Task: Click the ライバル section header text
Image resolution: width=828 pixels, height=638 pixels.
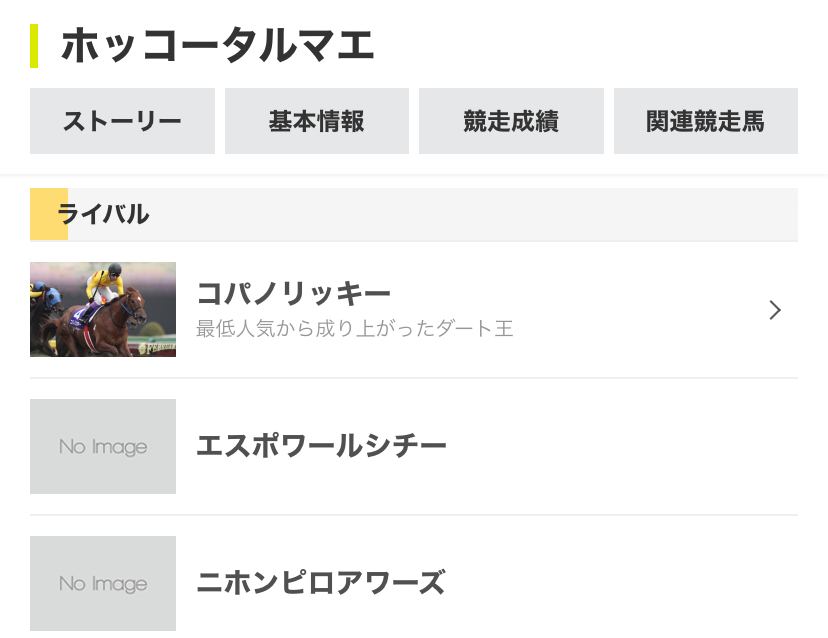Action: (x=103, y=214)
